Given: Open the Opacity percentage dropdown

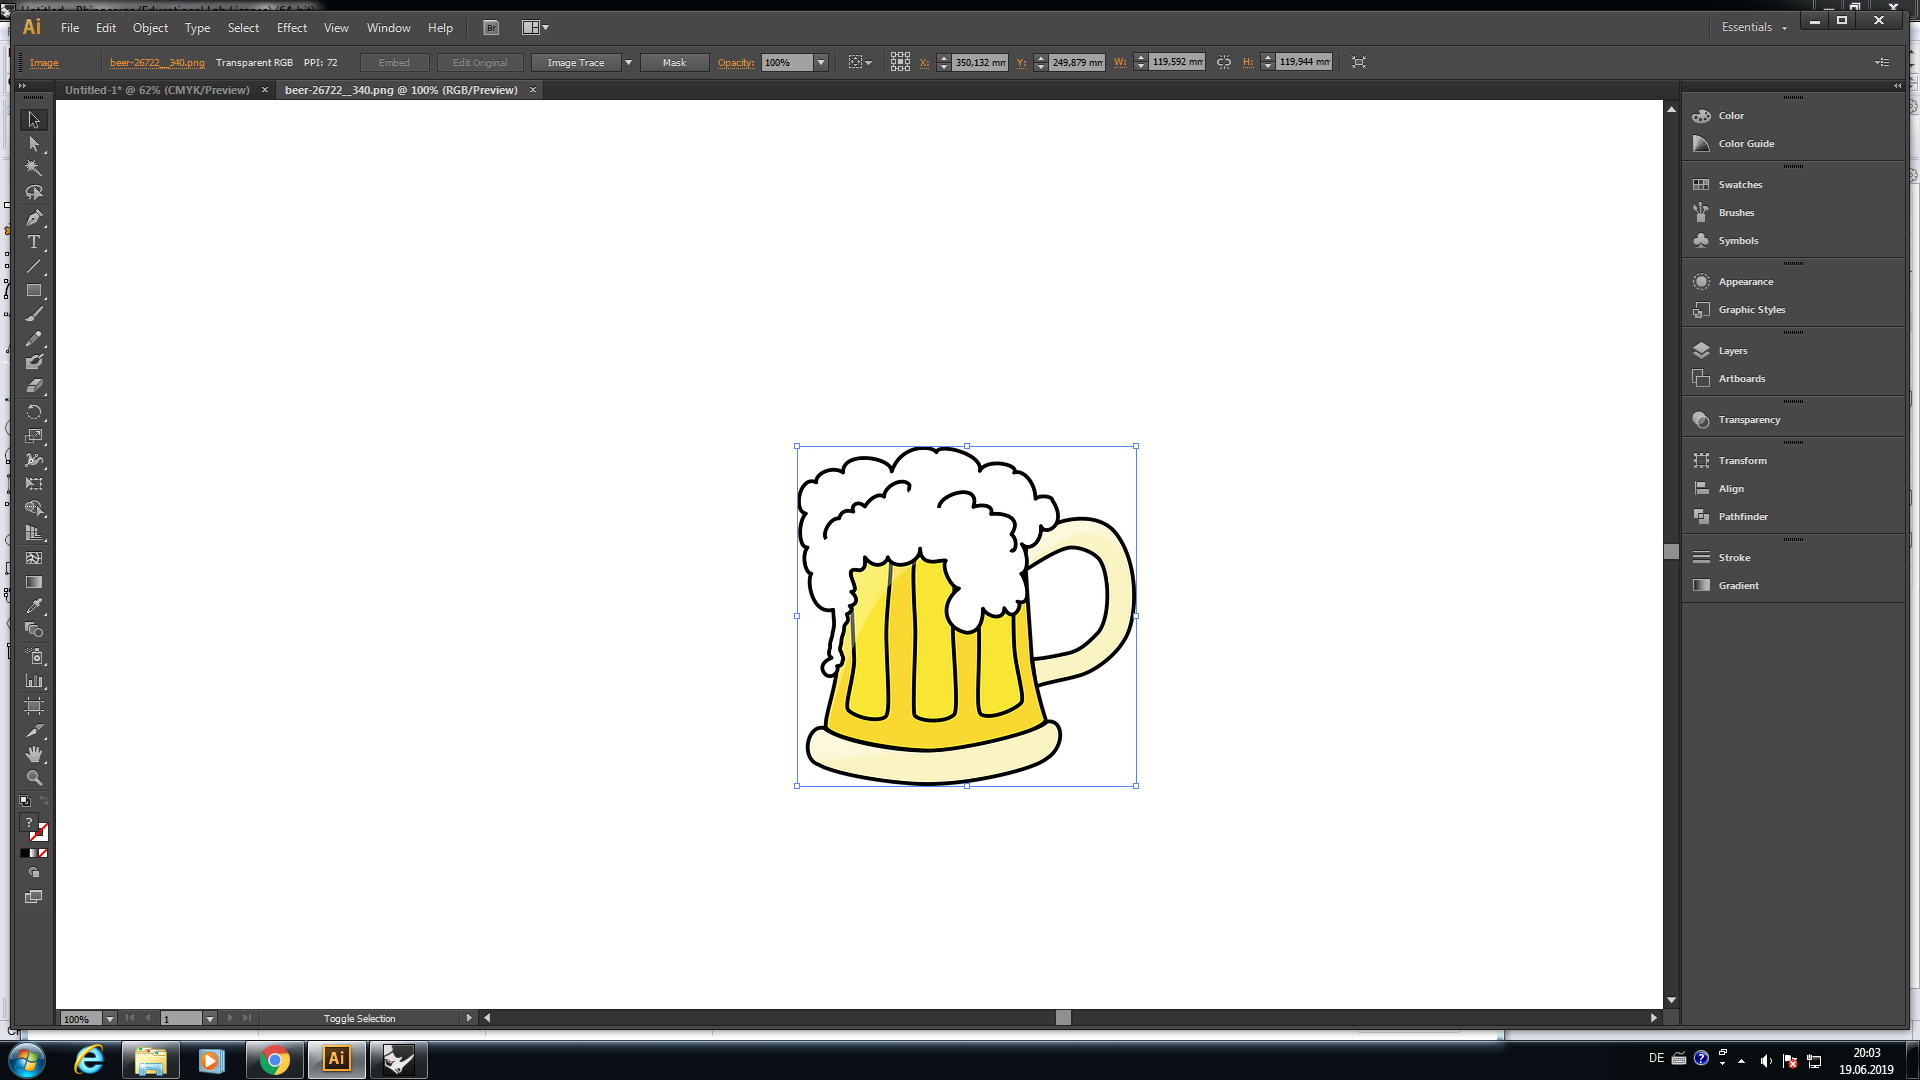Looking at the screenshot, I should 821,62.
